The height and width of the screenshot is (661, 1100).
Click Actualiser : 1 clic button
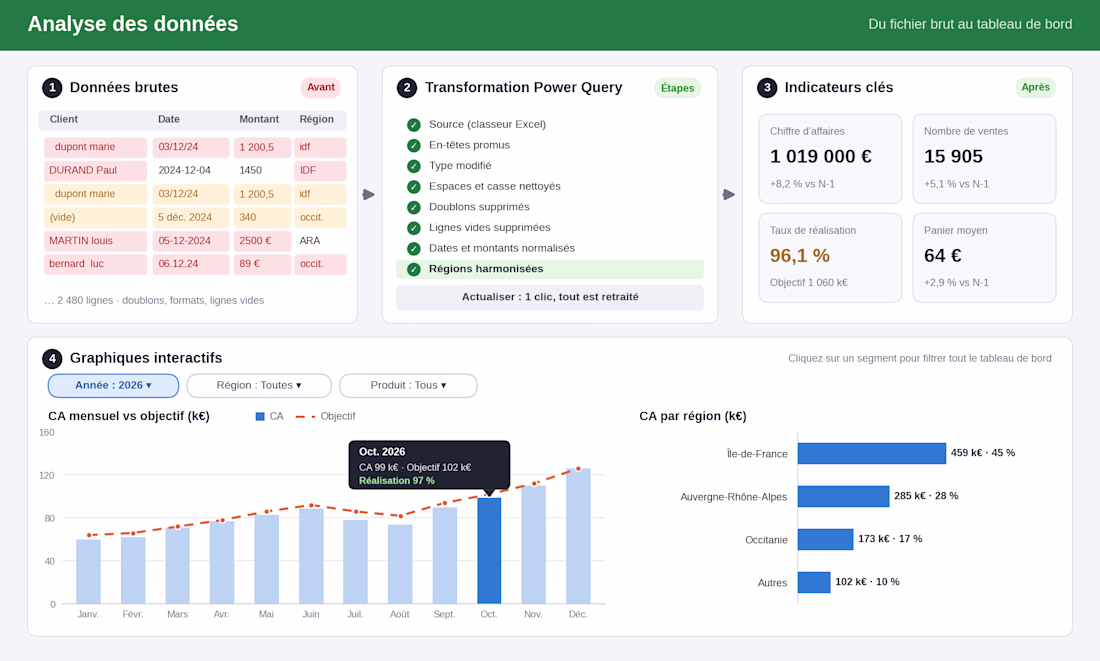tap(550, 297)
